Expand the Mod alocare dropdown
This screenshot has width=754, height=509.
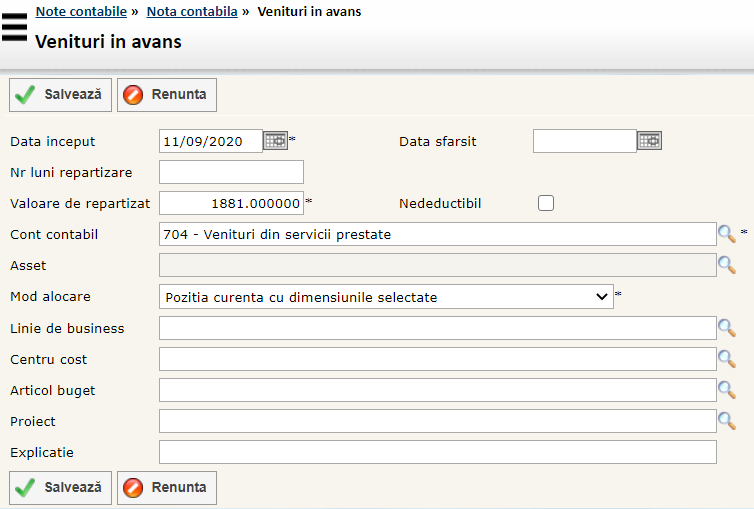[386, 297]
